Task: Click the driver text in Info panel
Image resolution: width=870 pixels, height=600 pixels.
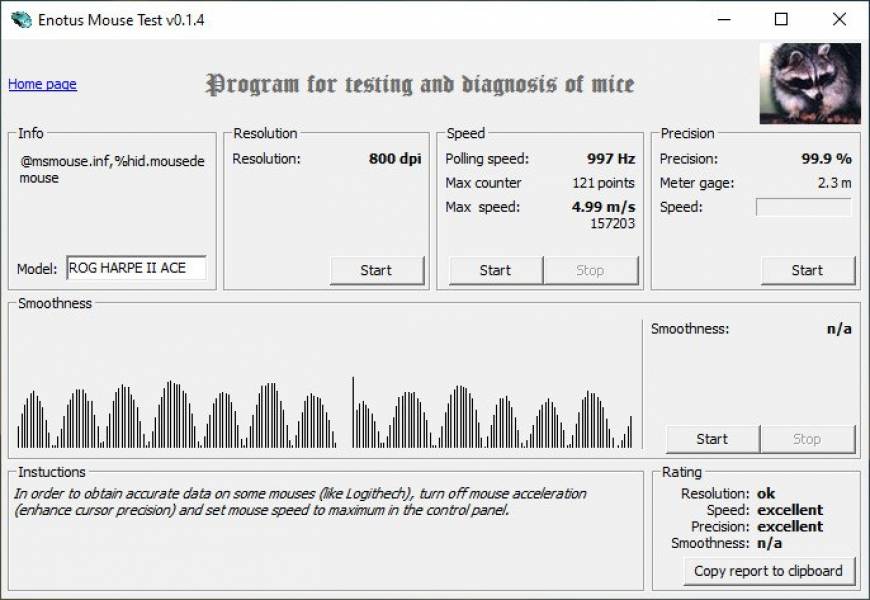Action: pyautogui.click(x=112, y=169)
